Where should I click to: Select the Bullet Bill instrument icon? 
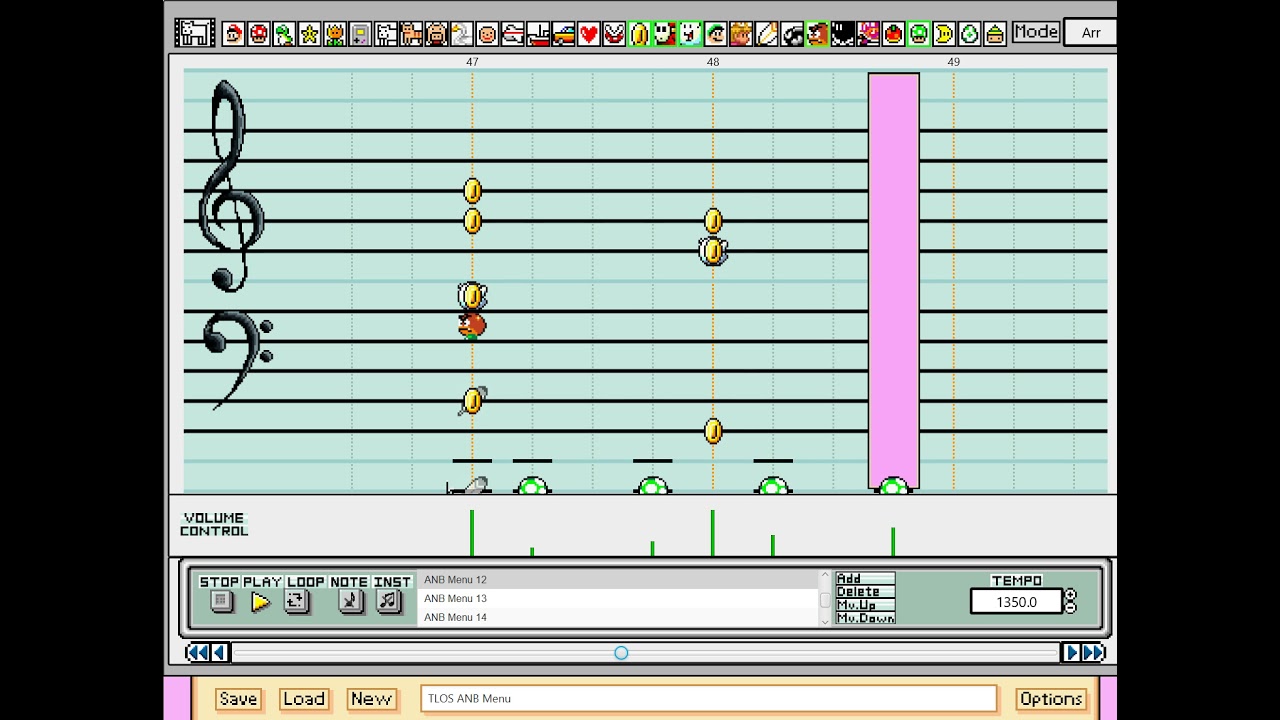coord(792,33)
